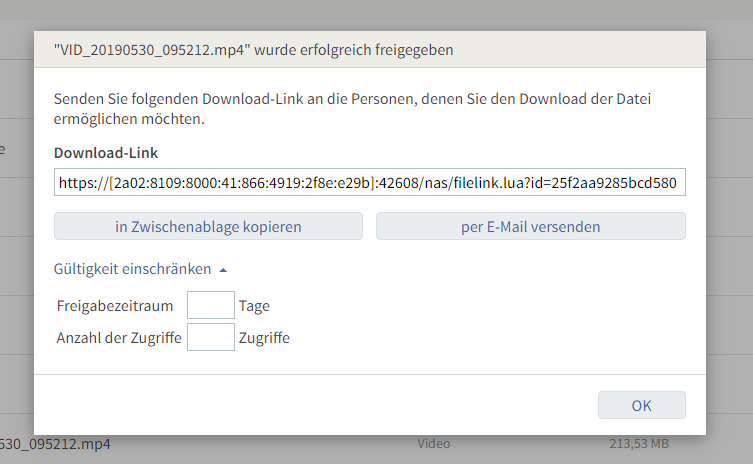
Task: Click 'Anzahl der Zugriffe' label
Action: (x=119, y=338)
